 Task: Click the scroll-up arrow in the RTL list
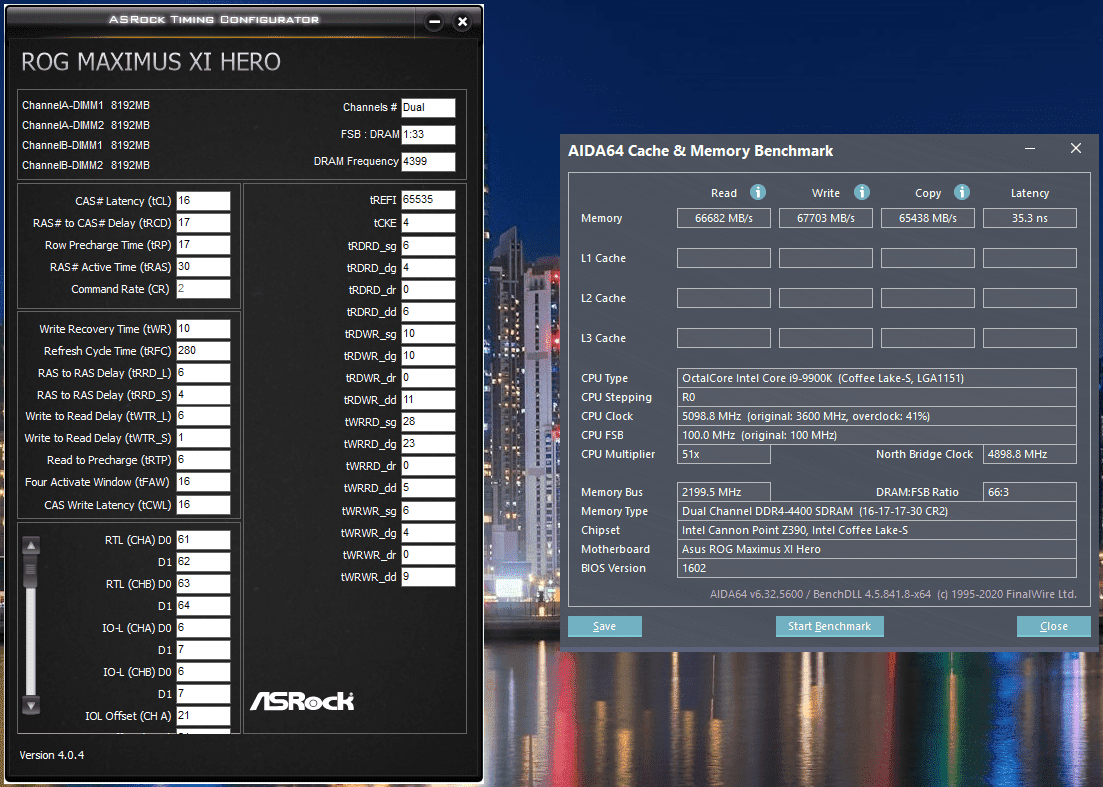[31, 545]
